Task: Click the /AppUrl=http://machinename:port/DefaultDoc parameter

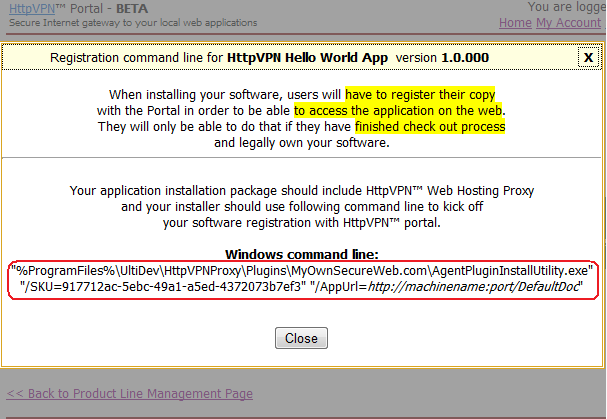Action: 447,287
